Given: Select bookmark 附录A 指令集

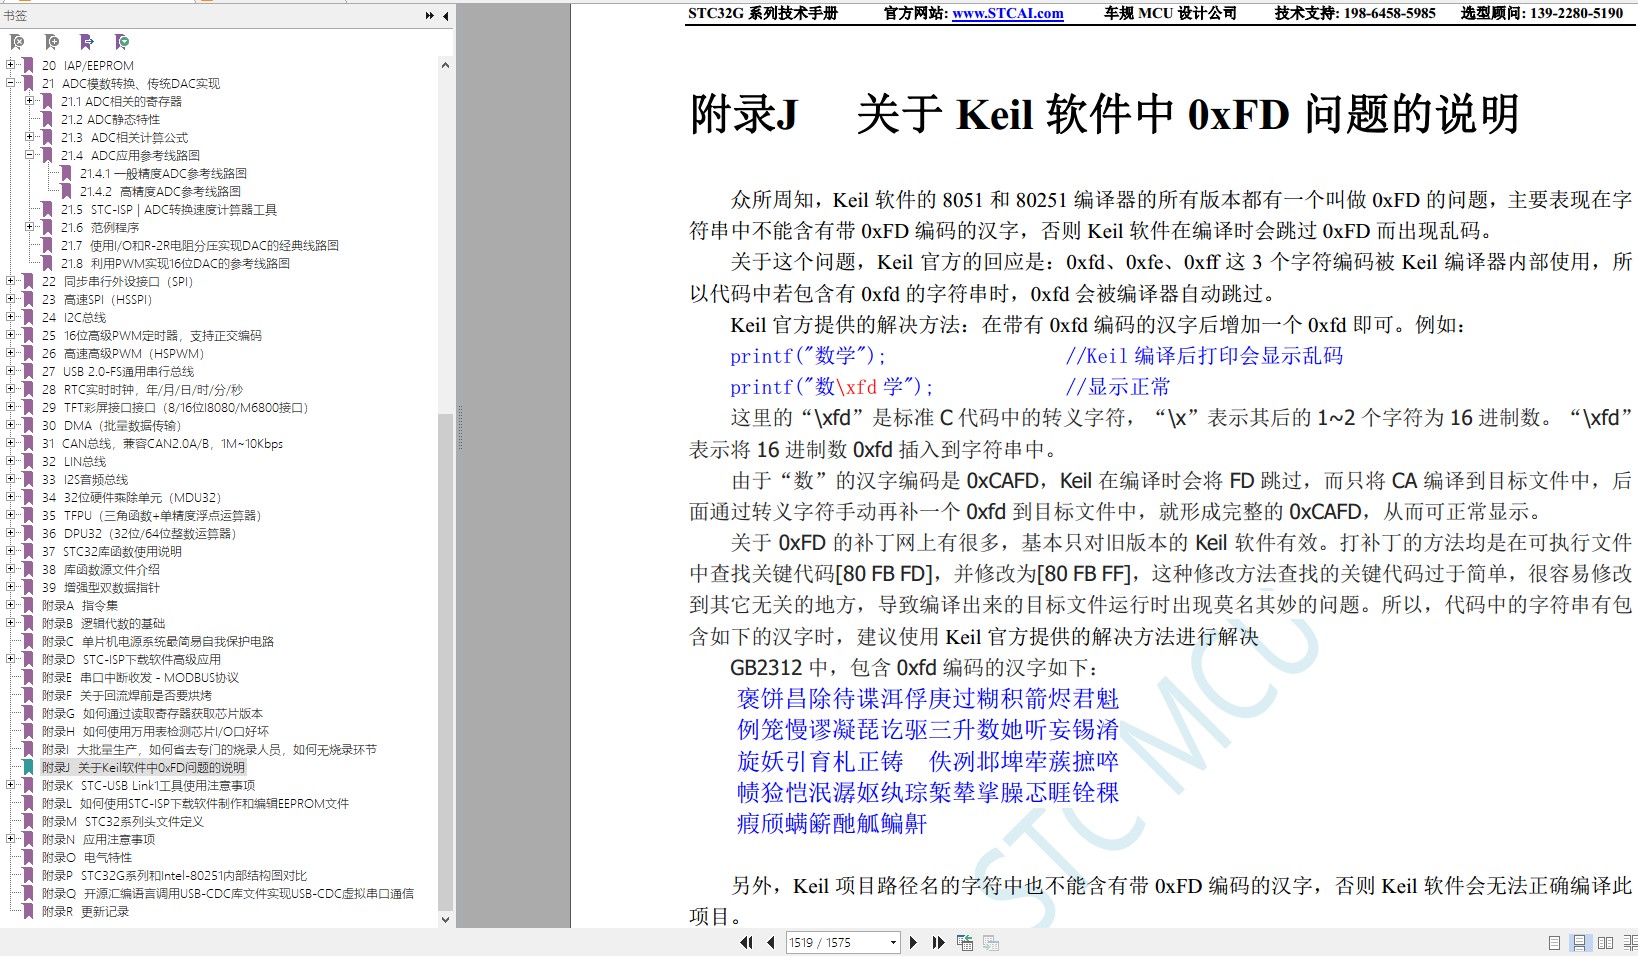Looking at the screenshot, I should click(80, 605).
